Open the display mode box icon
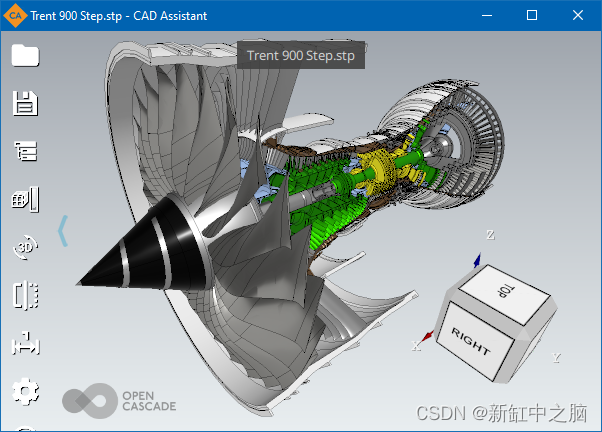602x432 pixels. [x=26, y=199]
